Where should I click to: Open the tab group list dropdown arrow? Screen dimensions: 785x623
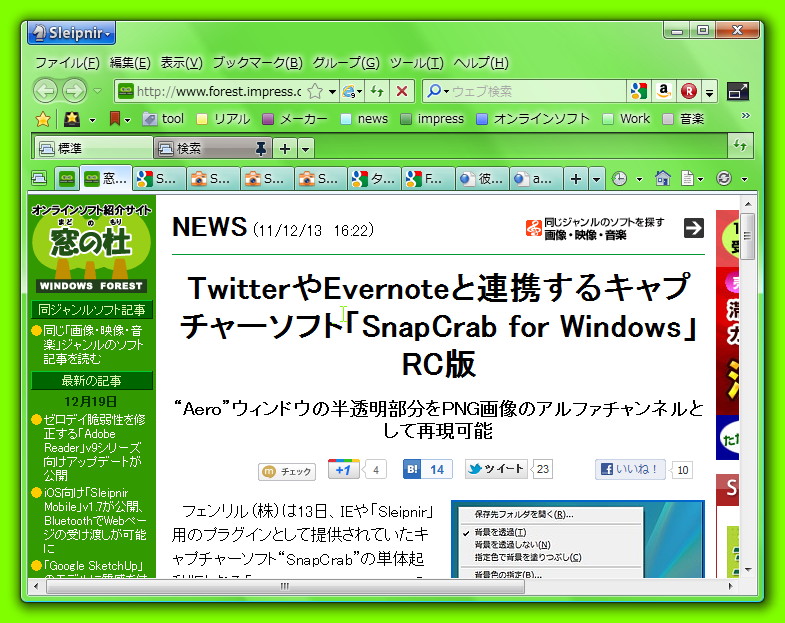tap(306, 149)
